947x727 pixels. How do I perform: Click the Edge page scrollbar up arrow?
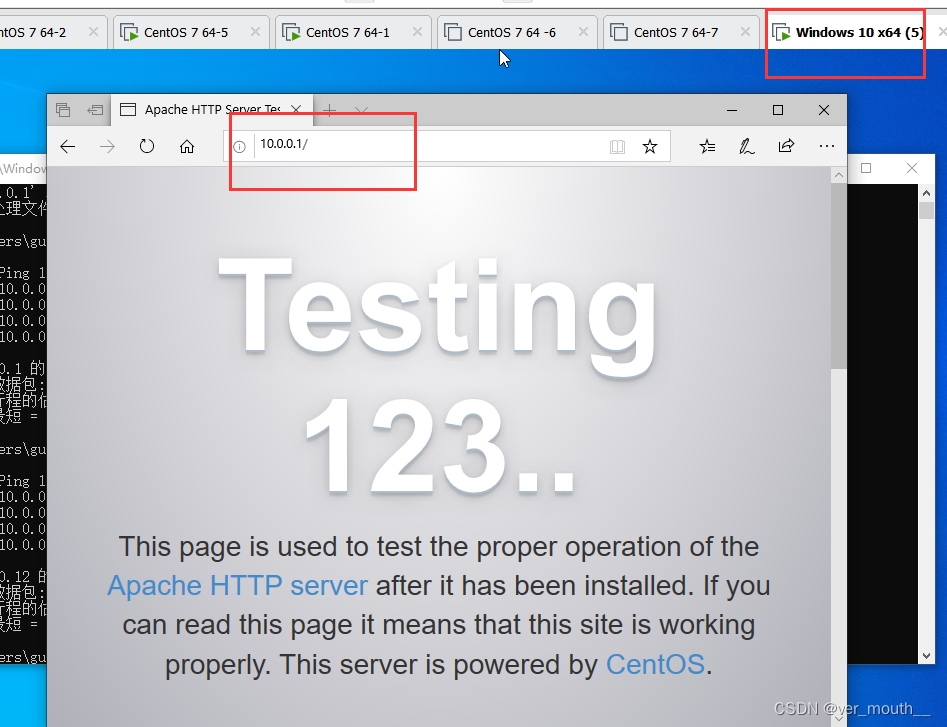point(839,176)
